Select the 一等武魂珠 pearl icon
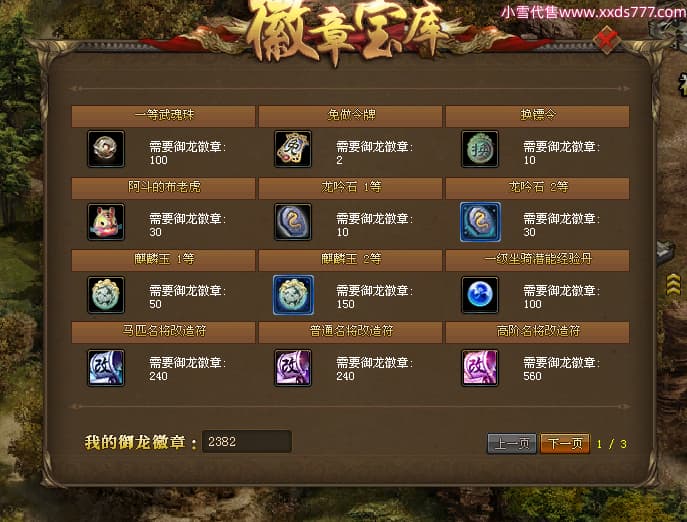The image size is (687, 522). pos(106,149)
